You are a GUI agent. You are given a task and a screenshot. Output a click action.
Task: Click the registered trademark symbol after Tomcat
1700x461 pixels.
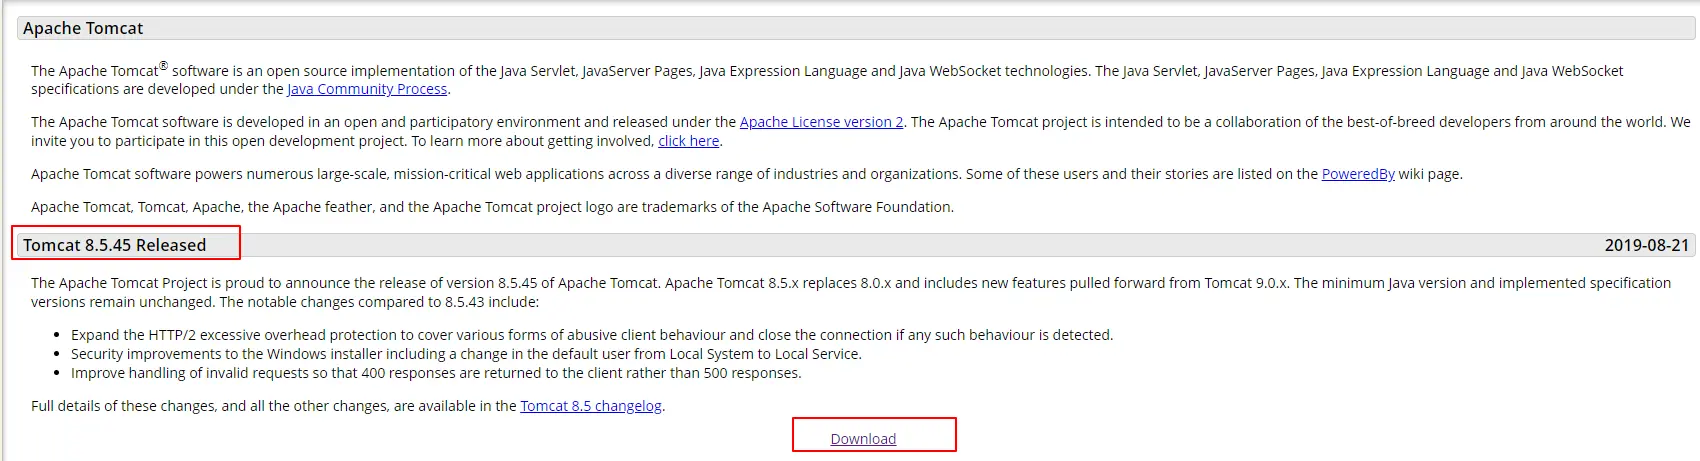coord(163,66)
